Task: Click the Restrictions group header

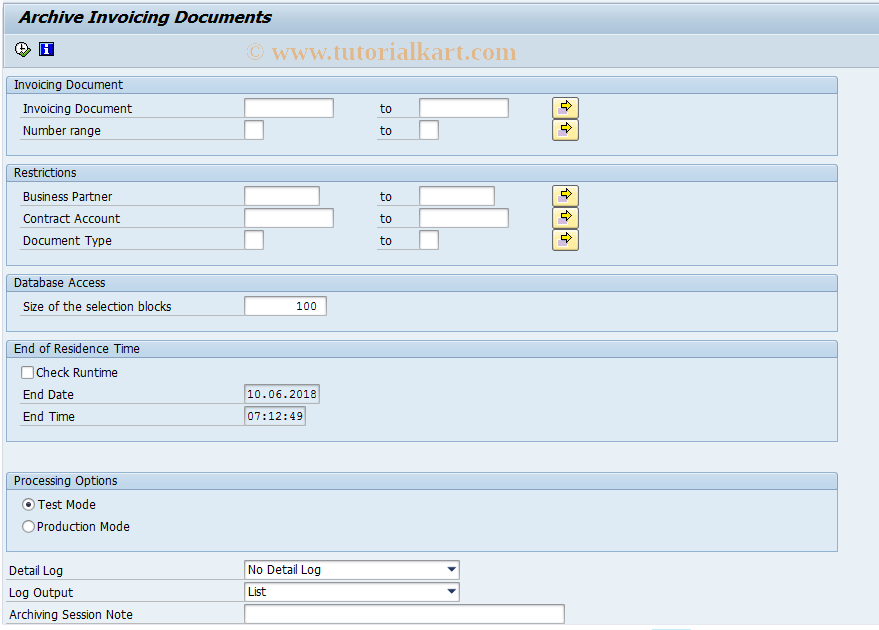Action: 422,173
